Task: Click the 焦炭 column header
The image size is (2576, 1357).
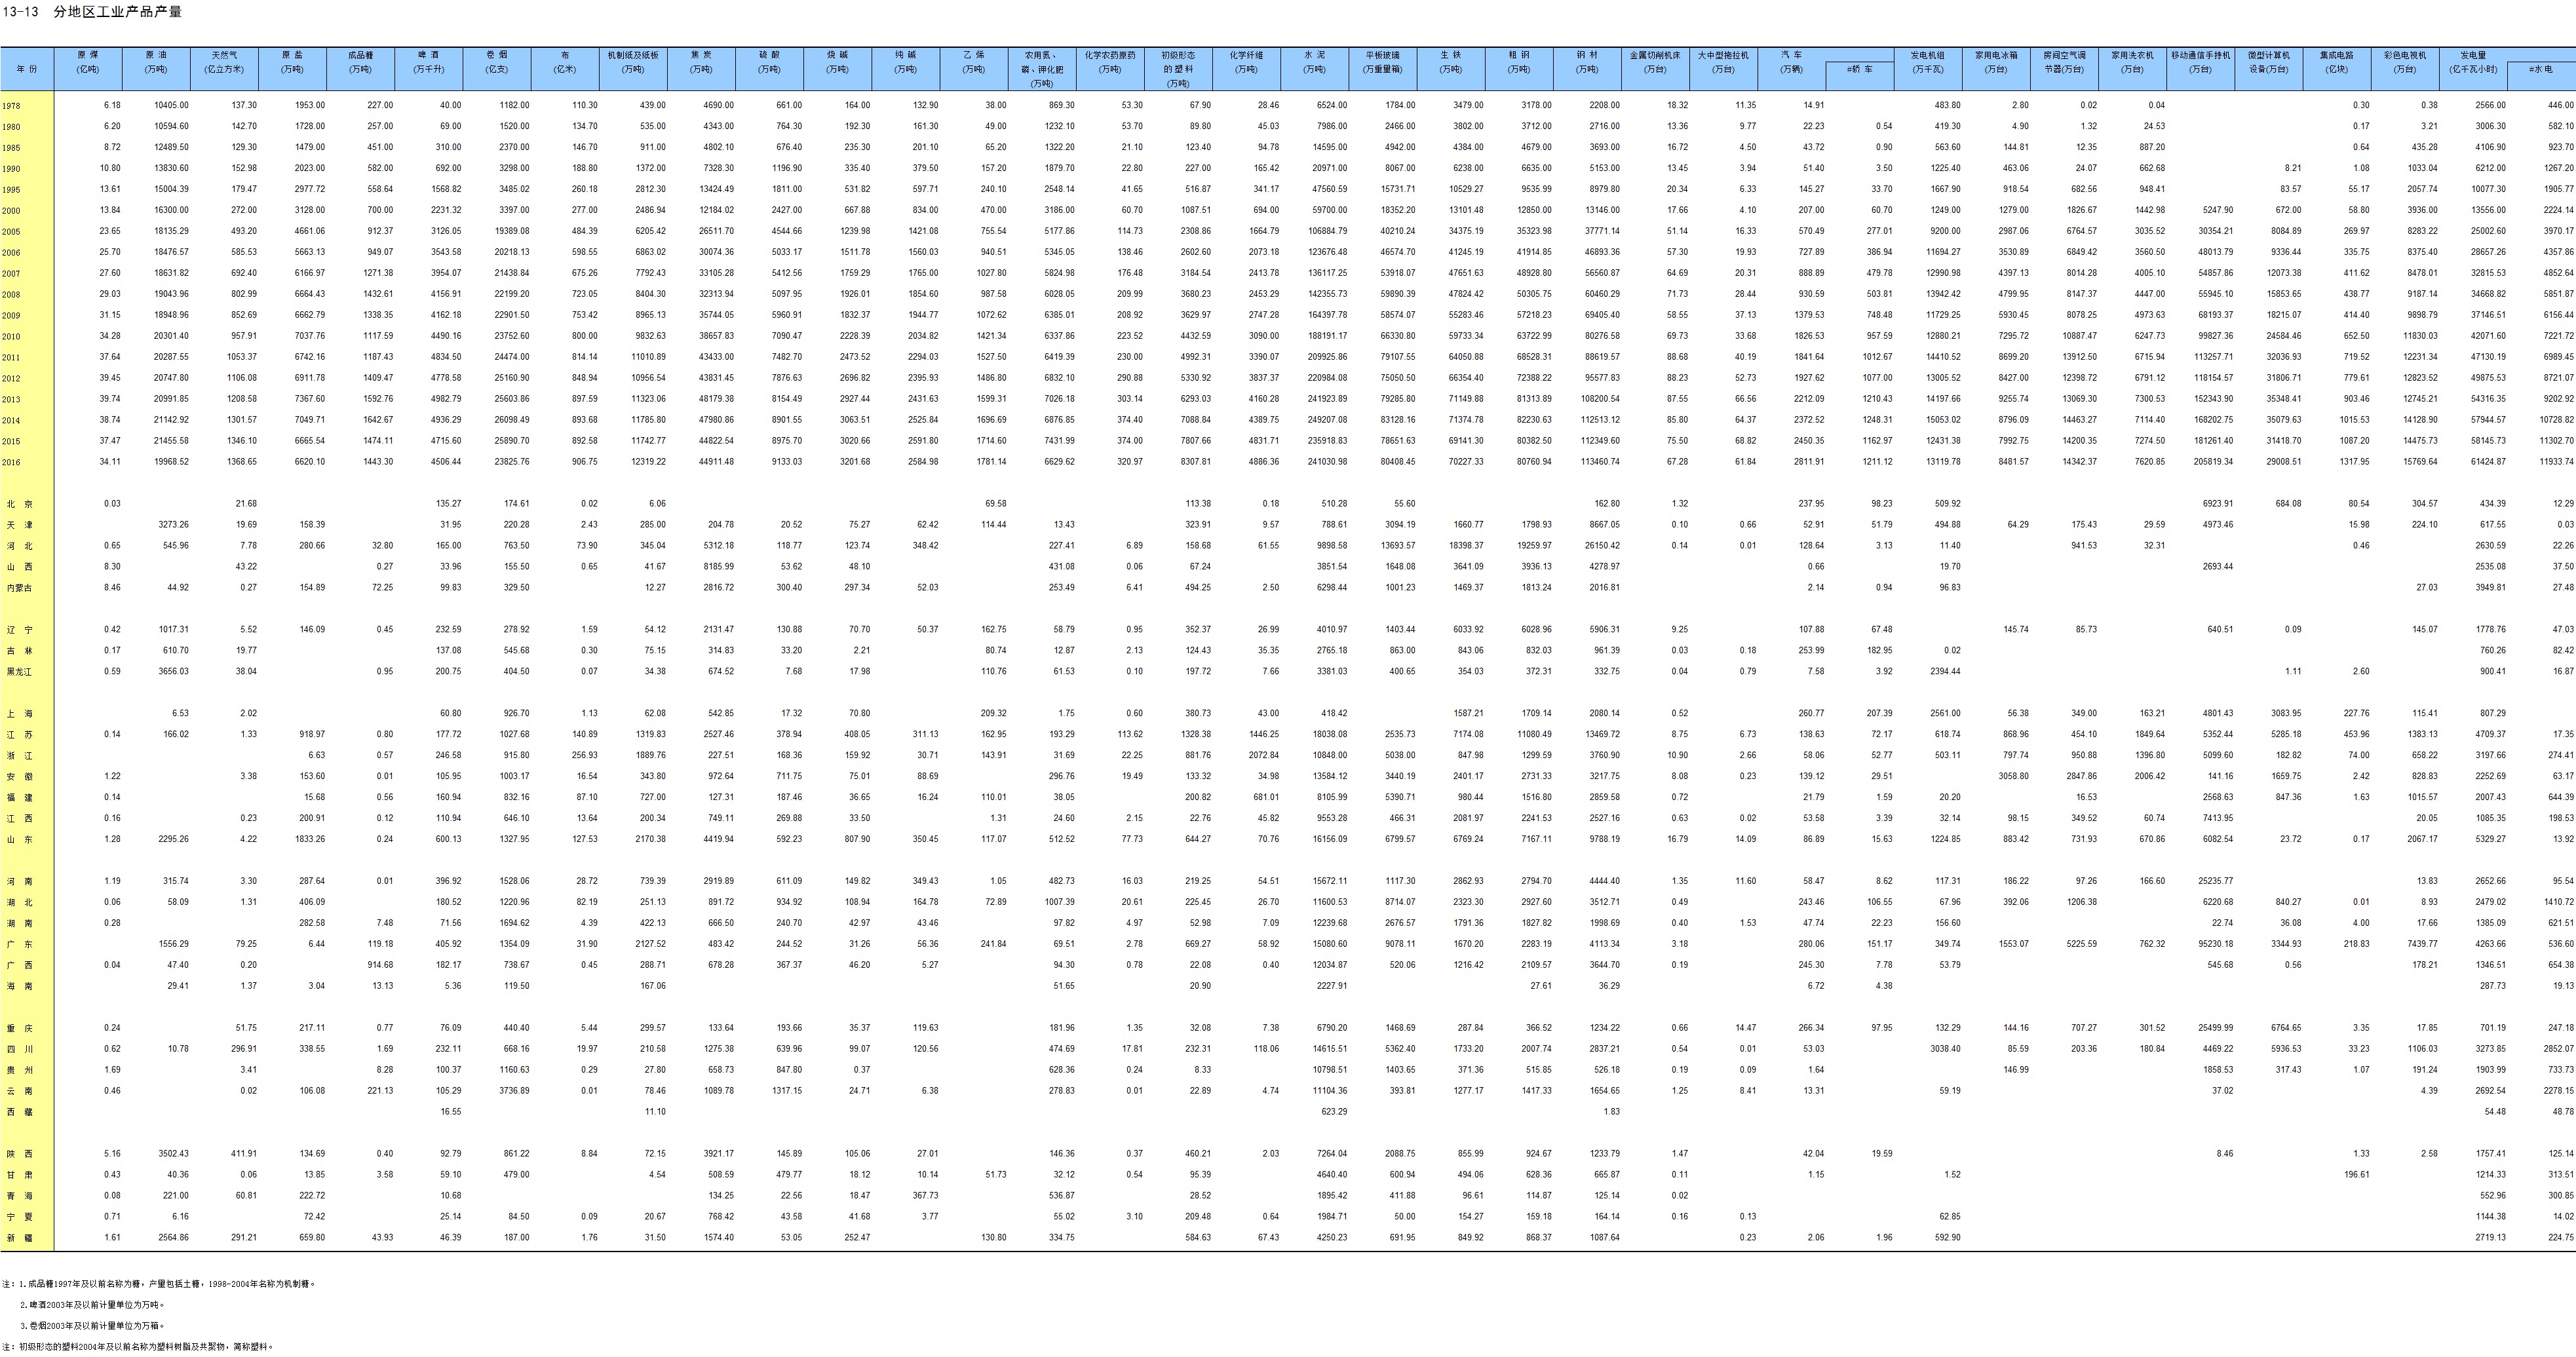Action: coord(701,69)
